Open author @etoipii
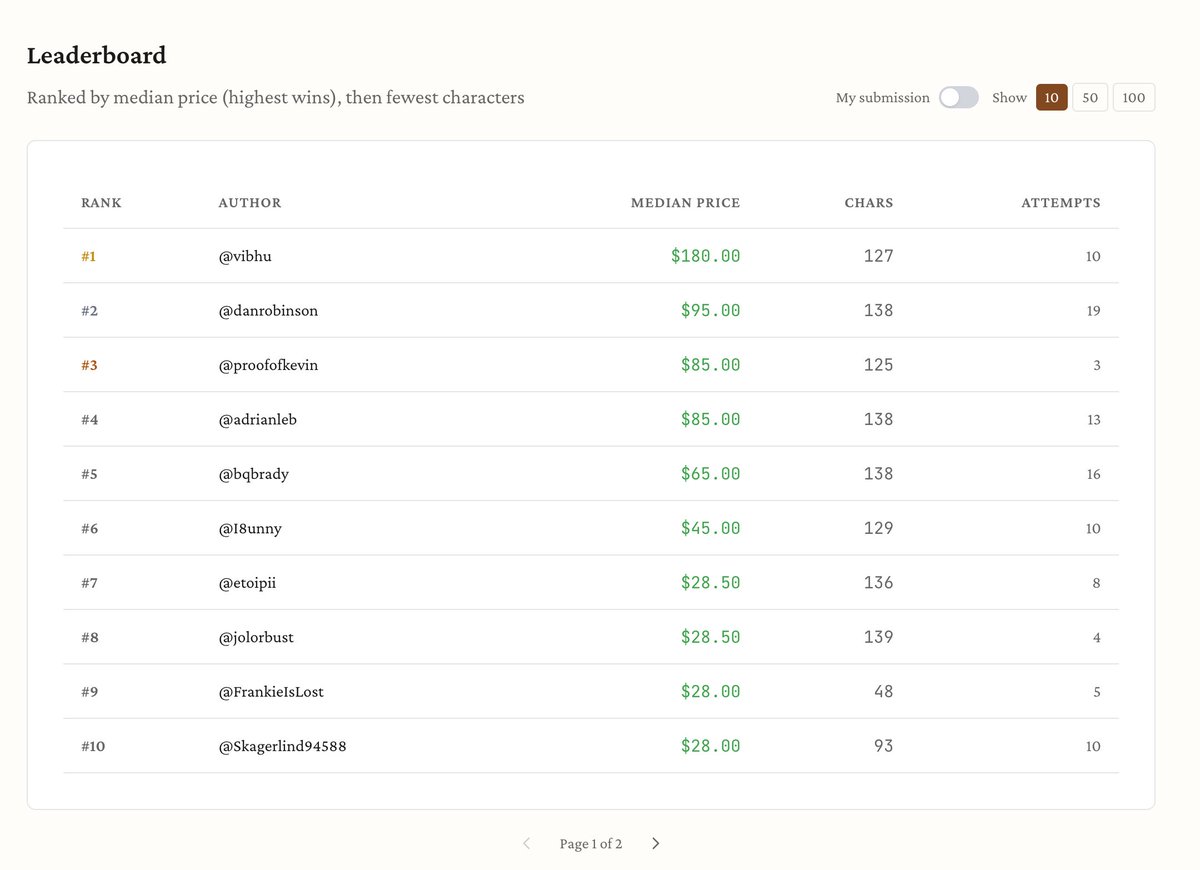1200x870 pixels. pos(247,583)
